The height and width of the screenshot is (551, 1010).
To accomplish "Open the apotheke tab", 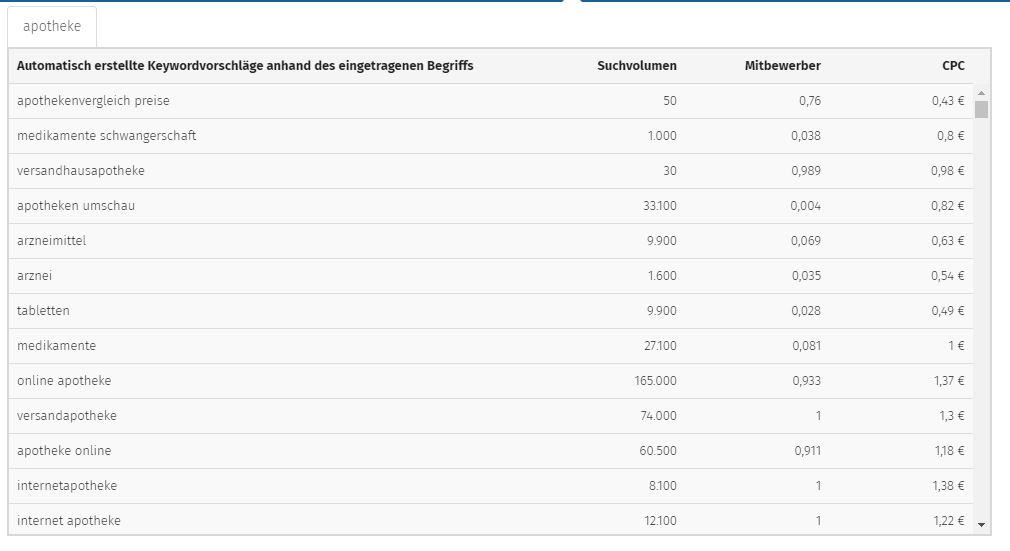I will tap(52, 26).
